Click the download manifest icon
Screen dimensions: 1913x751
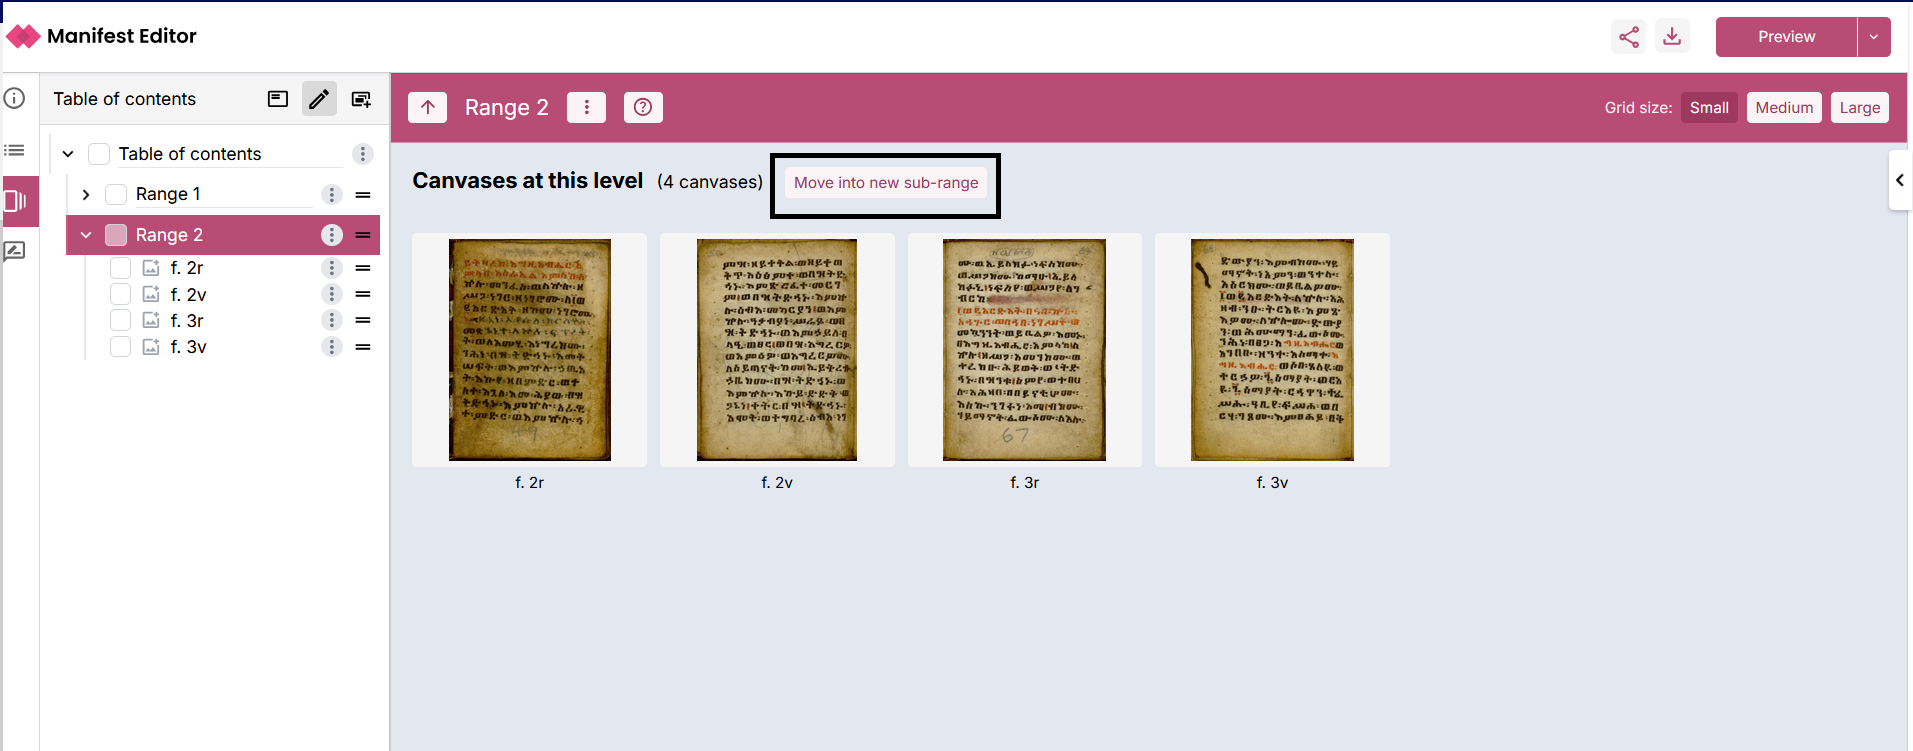coord(1672,37)
